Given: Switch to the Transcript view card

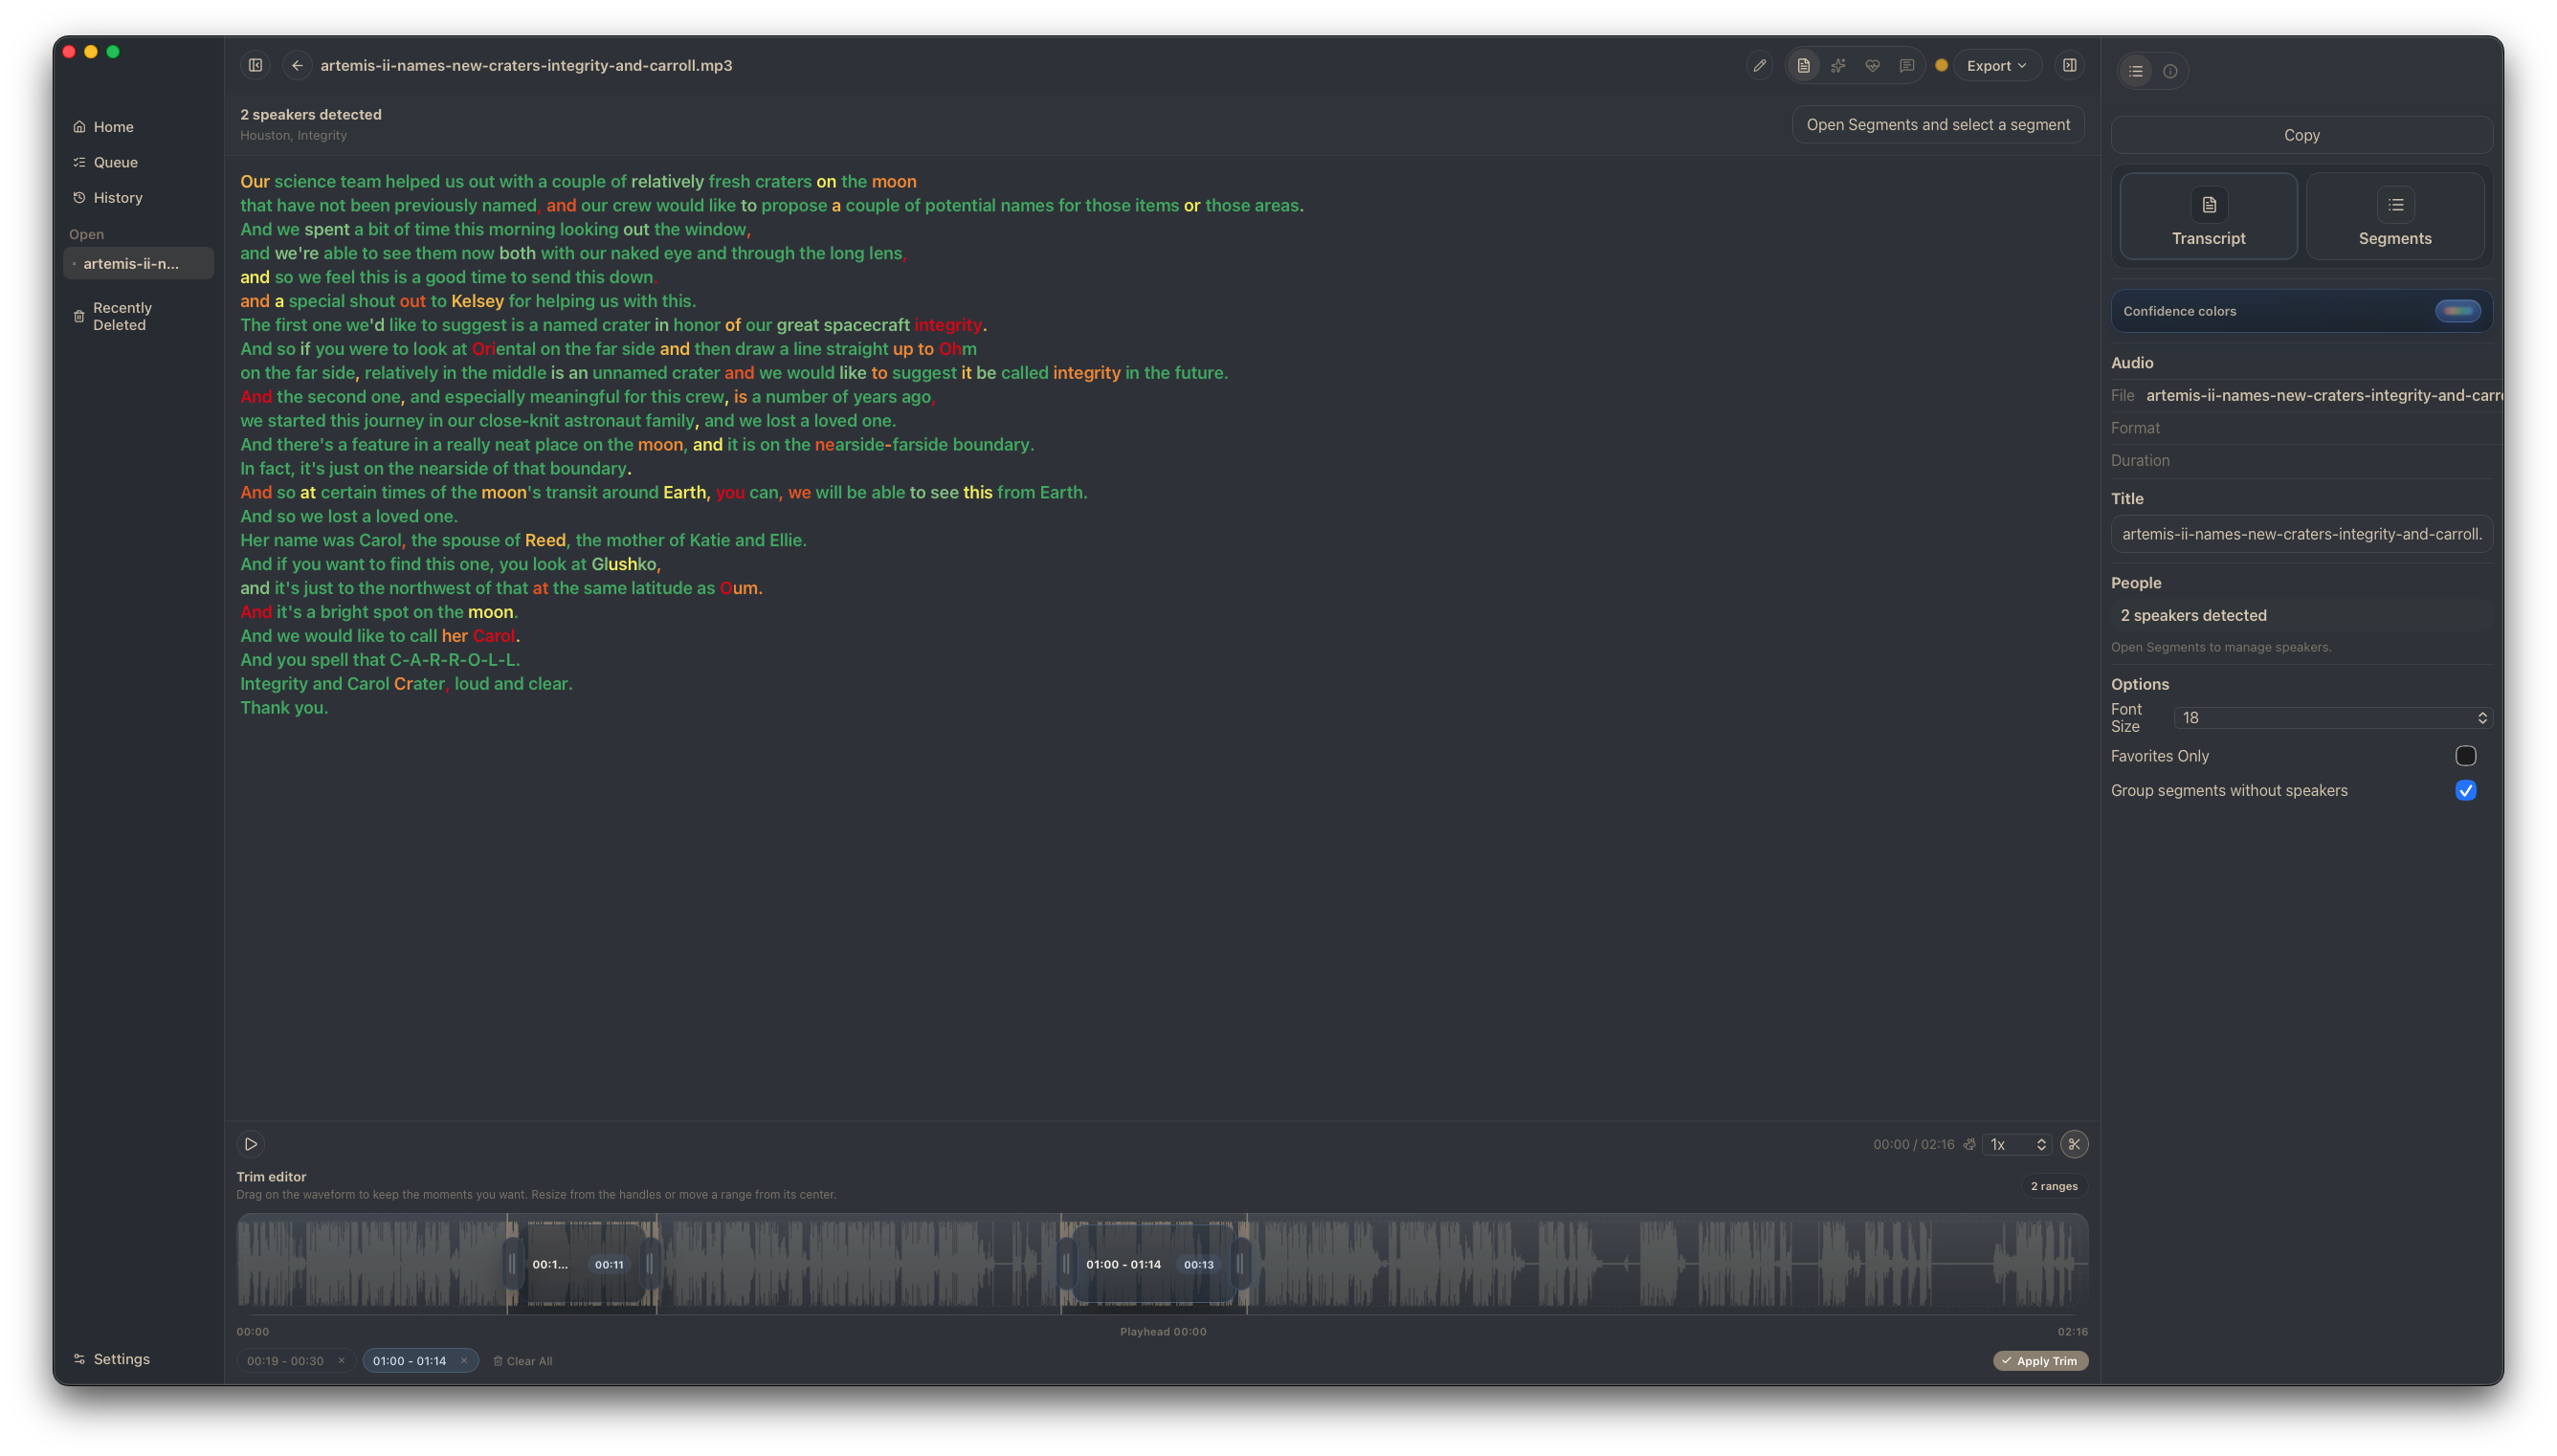Looking at the screenshot, I should [2208, 216].
